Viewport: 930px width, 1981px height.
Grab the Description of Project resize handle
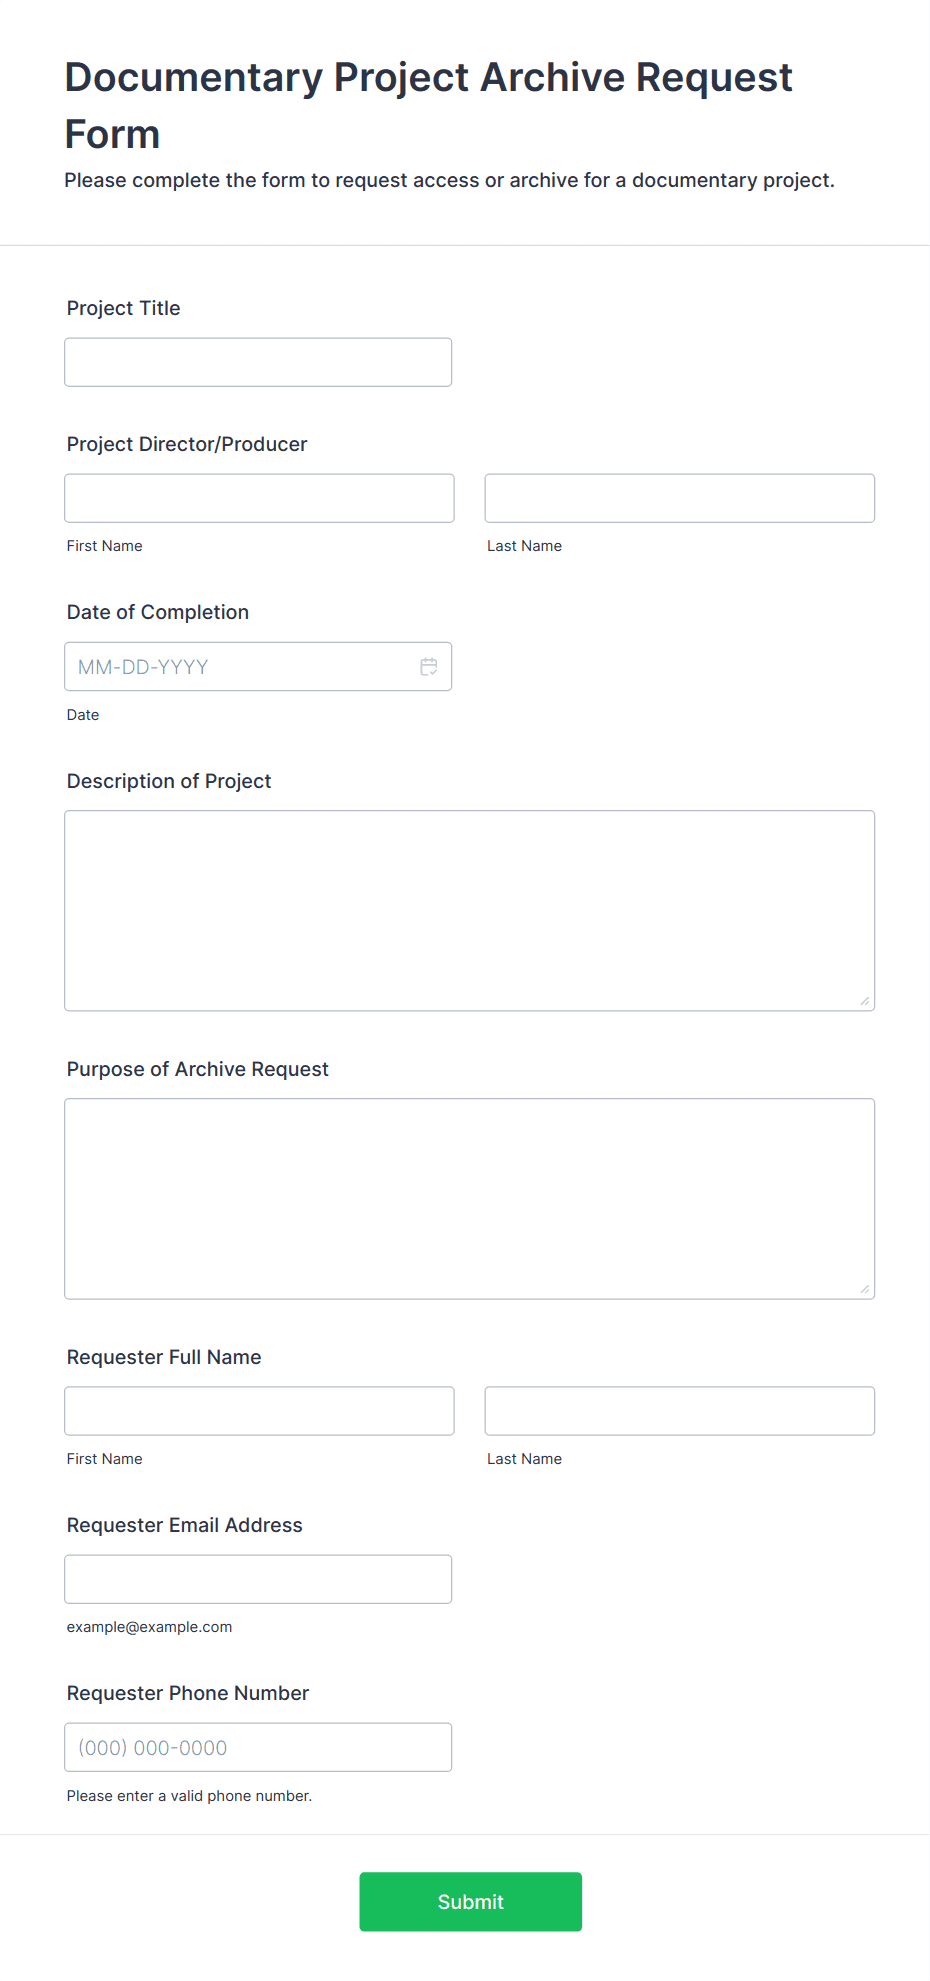pos(865,1001)
